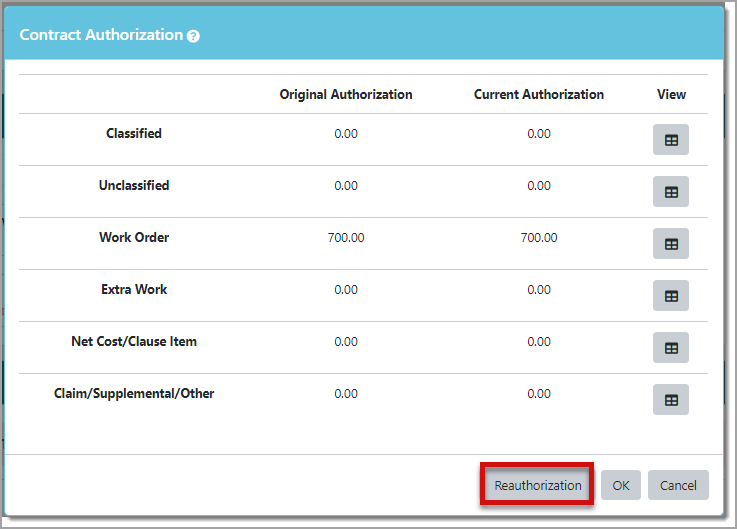Click the Contract Authorization dialog title
The image size is (737, 529).
pyautogui.click(x=101, y=35)
